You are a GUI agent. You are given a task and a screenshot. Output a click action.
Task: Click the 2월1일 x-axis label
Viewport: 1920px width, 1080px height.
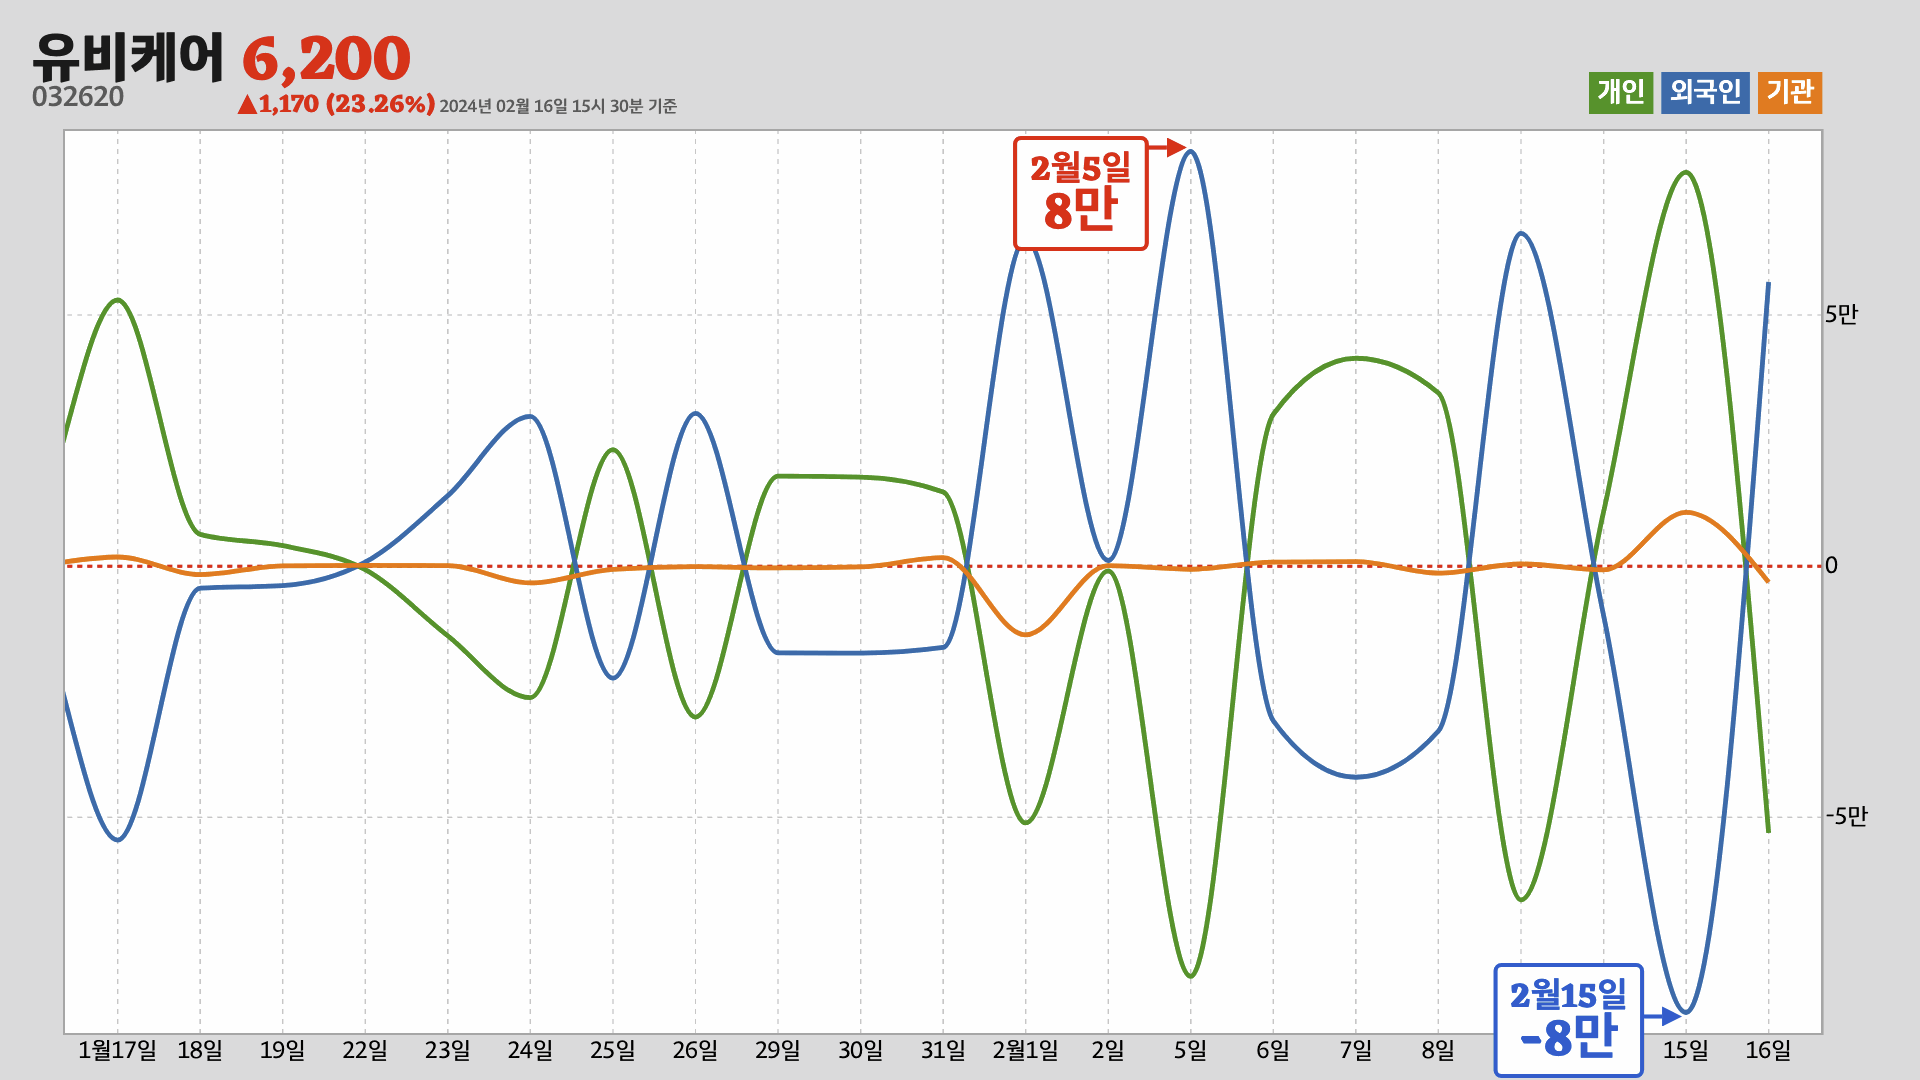click(x=1025, y=1050)
